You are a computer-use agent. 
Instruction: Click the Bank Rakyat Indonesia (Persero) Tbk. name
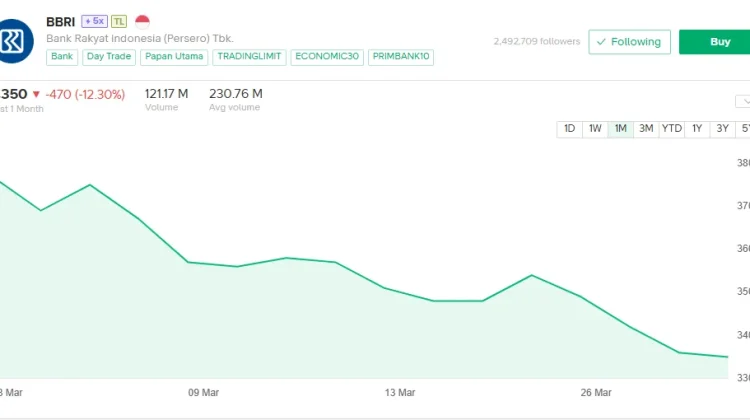click(140, 38)
